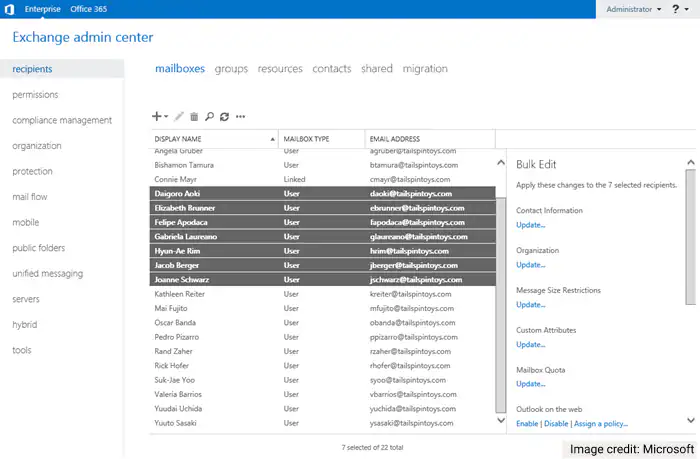Click Update under Message Size Restrictions
The width and height of the screenshot is (700, 459).
coord(530,305)
